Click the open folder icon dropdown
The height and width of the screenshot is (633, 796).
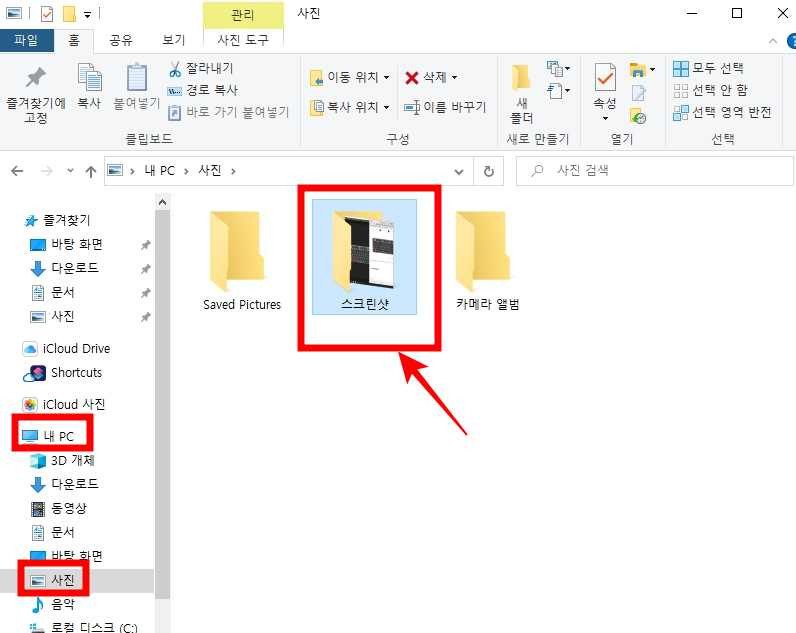[642, 69]
